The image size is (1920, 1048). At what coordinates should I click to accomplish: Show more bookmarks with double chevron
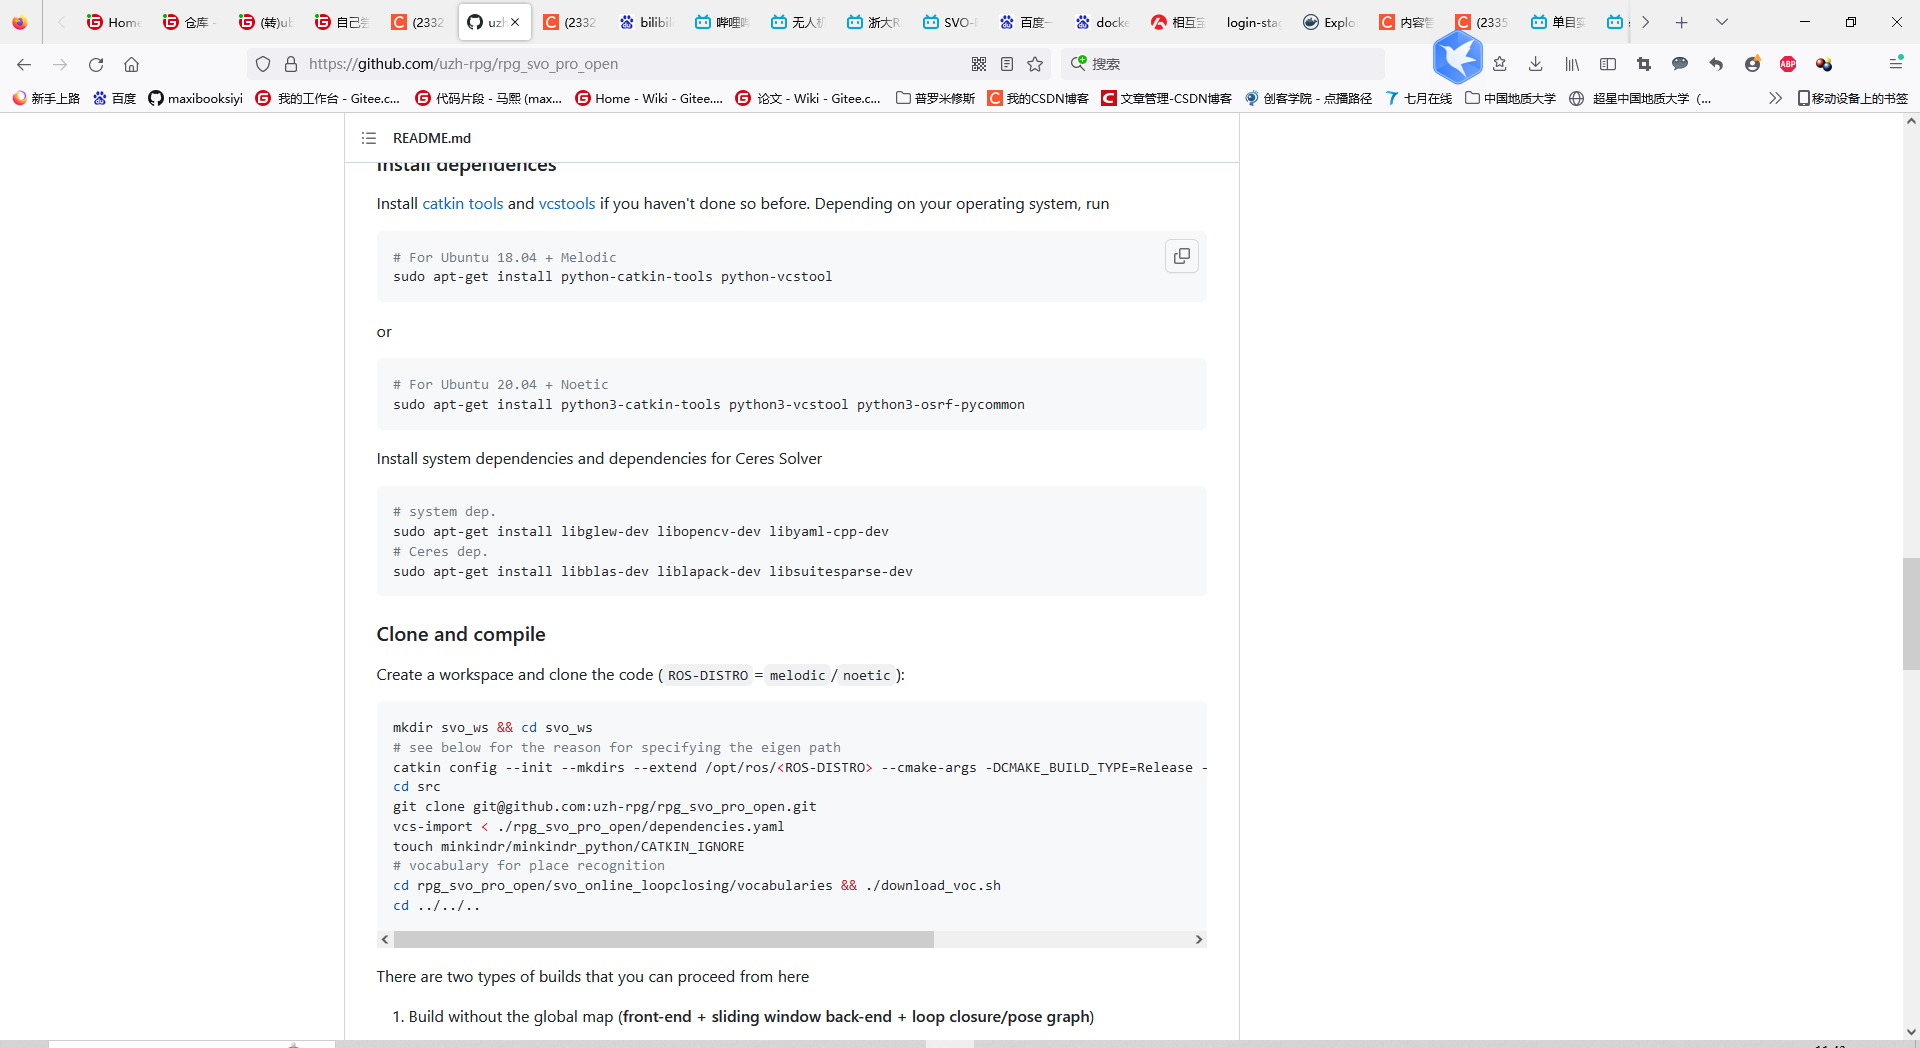click(x=1775, y=98)
